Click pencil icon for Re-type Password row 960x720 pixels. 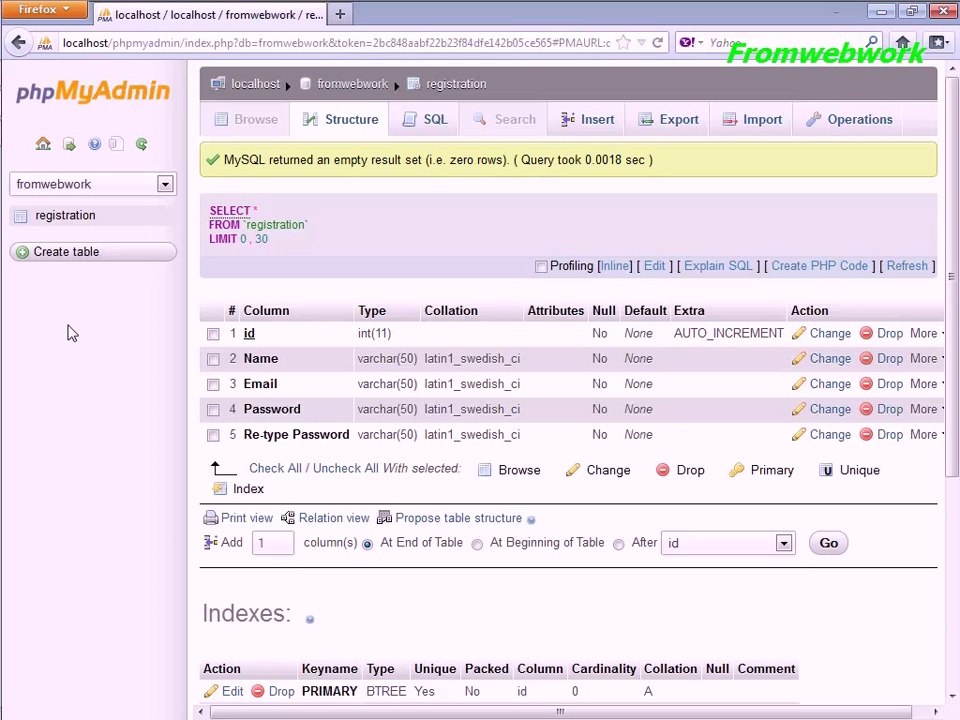[x=798, y=435]
